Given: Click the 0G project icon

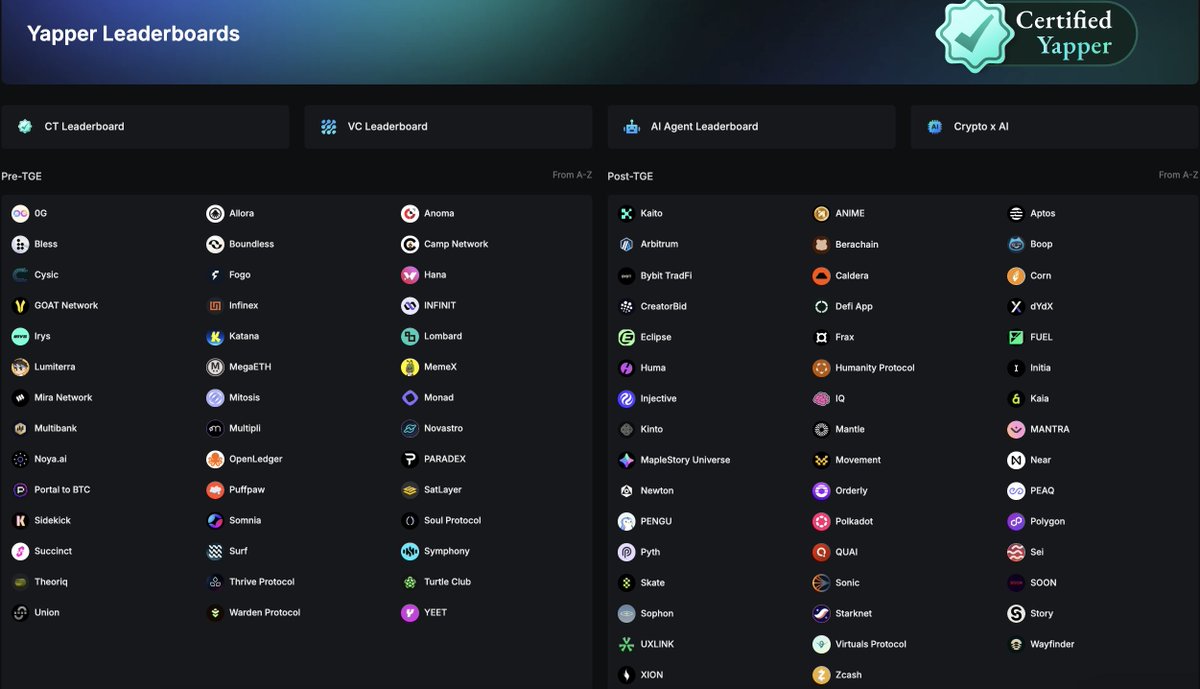Looking at the screenshot, I should tap(20, 213).
